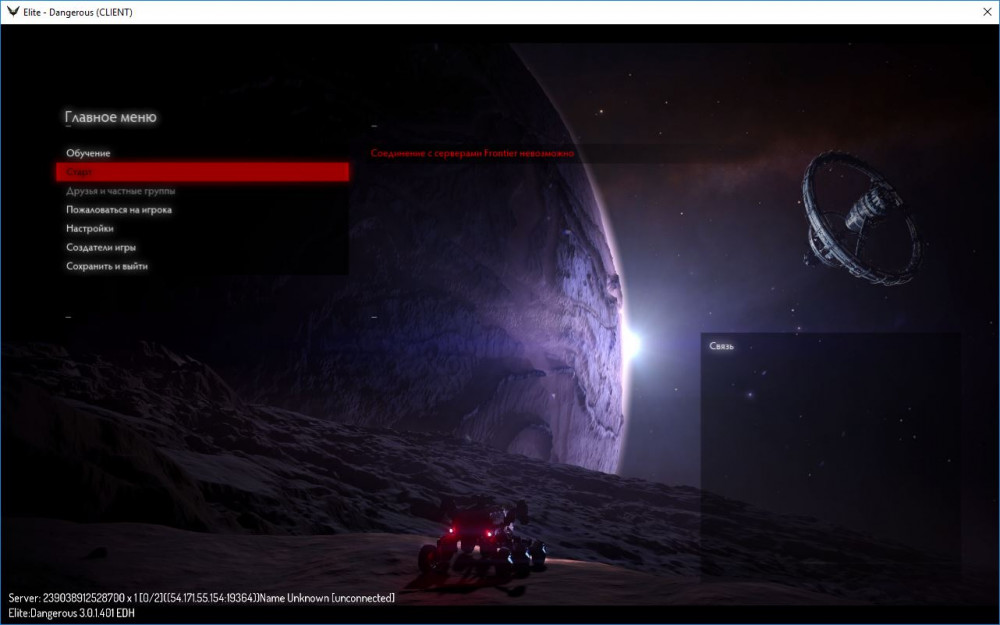The image size is (1000, 625).
Task: View Создатели игры credits
Action: [101, 247]
